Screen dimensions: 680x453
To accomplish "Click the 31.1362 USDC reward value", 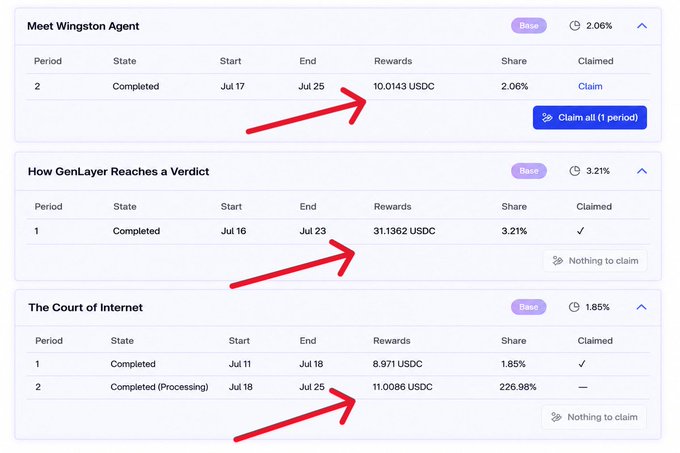I will tap(404, 231).
